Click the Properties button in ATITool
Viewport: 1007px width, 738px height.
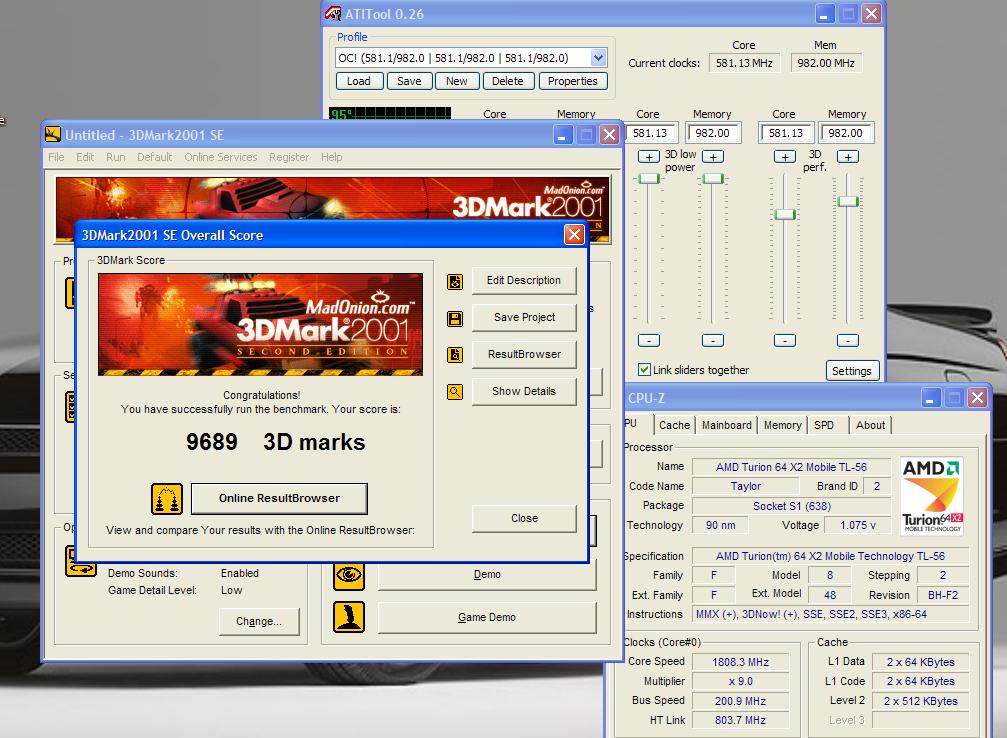click(572, 81)
